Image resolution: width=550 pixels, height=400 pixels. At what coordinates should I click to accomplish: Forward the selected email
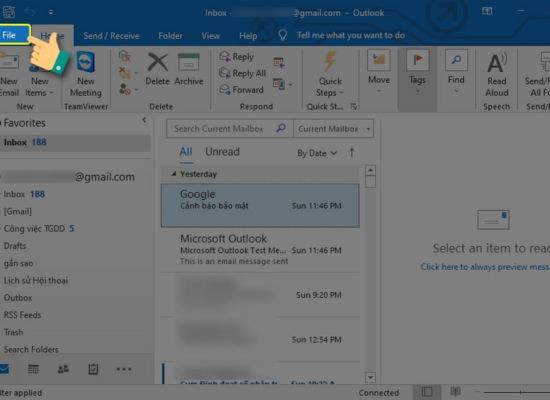pyautogui.click(x=241, y=89)
